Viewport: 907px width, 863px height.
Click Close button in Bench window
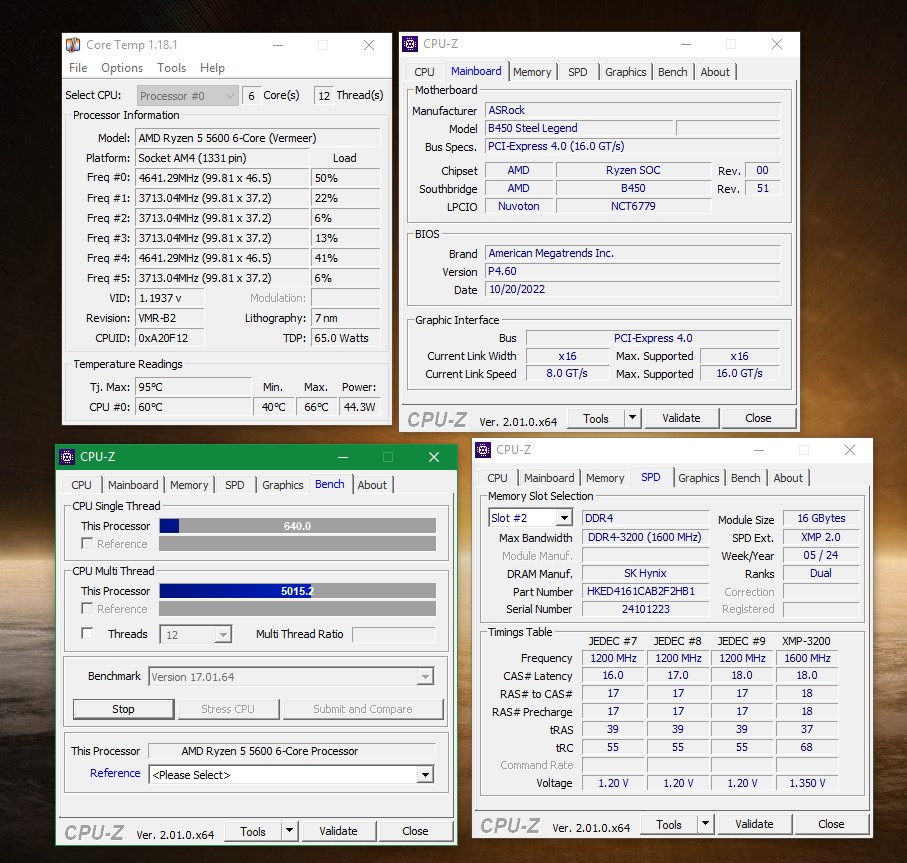pos(415,831)
